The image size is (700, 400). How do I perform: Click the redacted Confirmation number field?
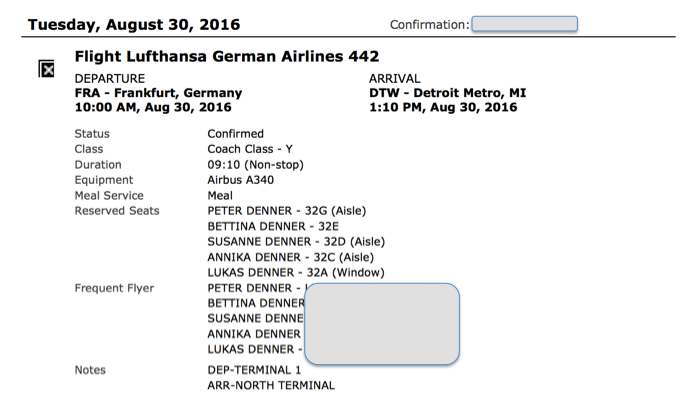tap(525, 24)
